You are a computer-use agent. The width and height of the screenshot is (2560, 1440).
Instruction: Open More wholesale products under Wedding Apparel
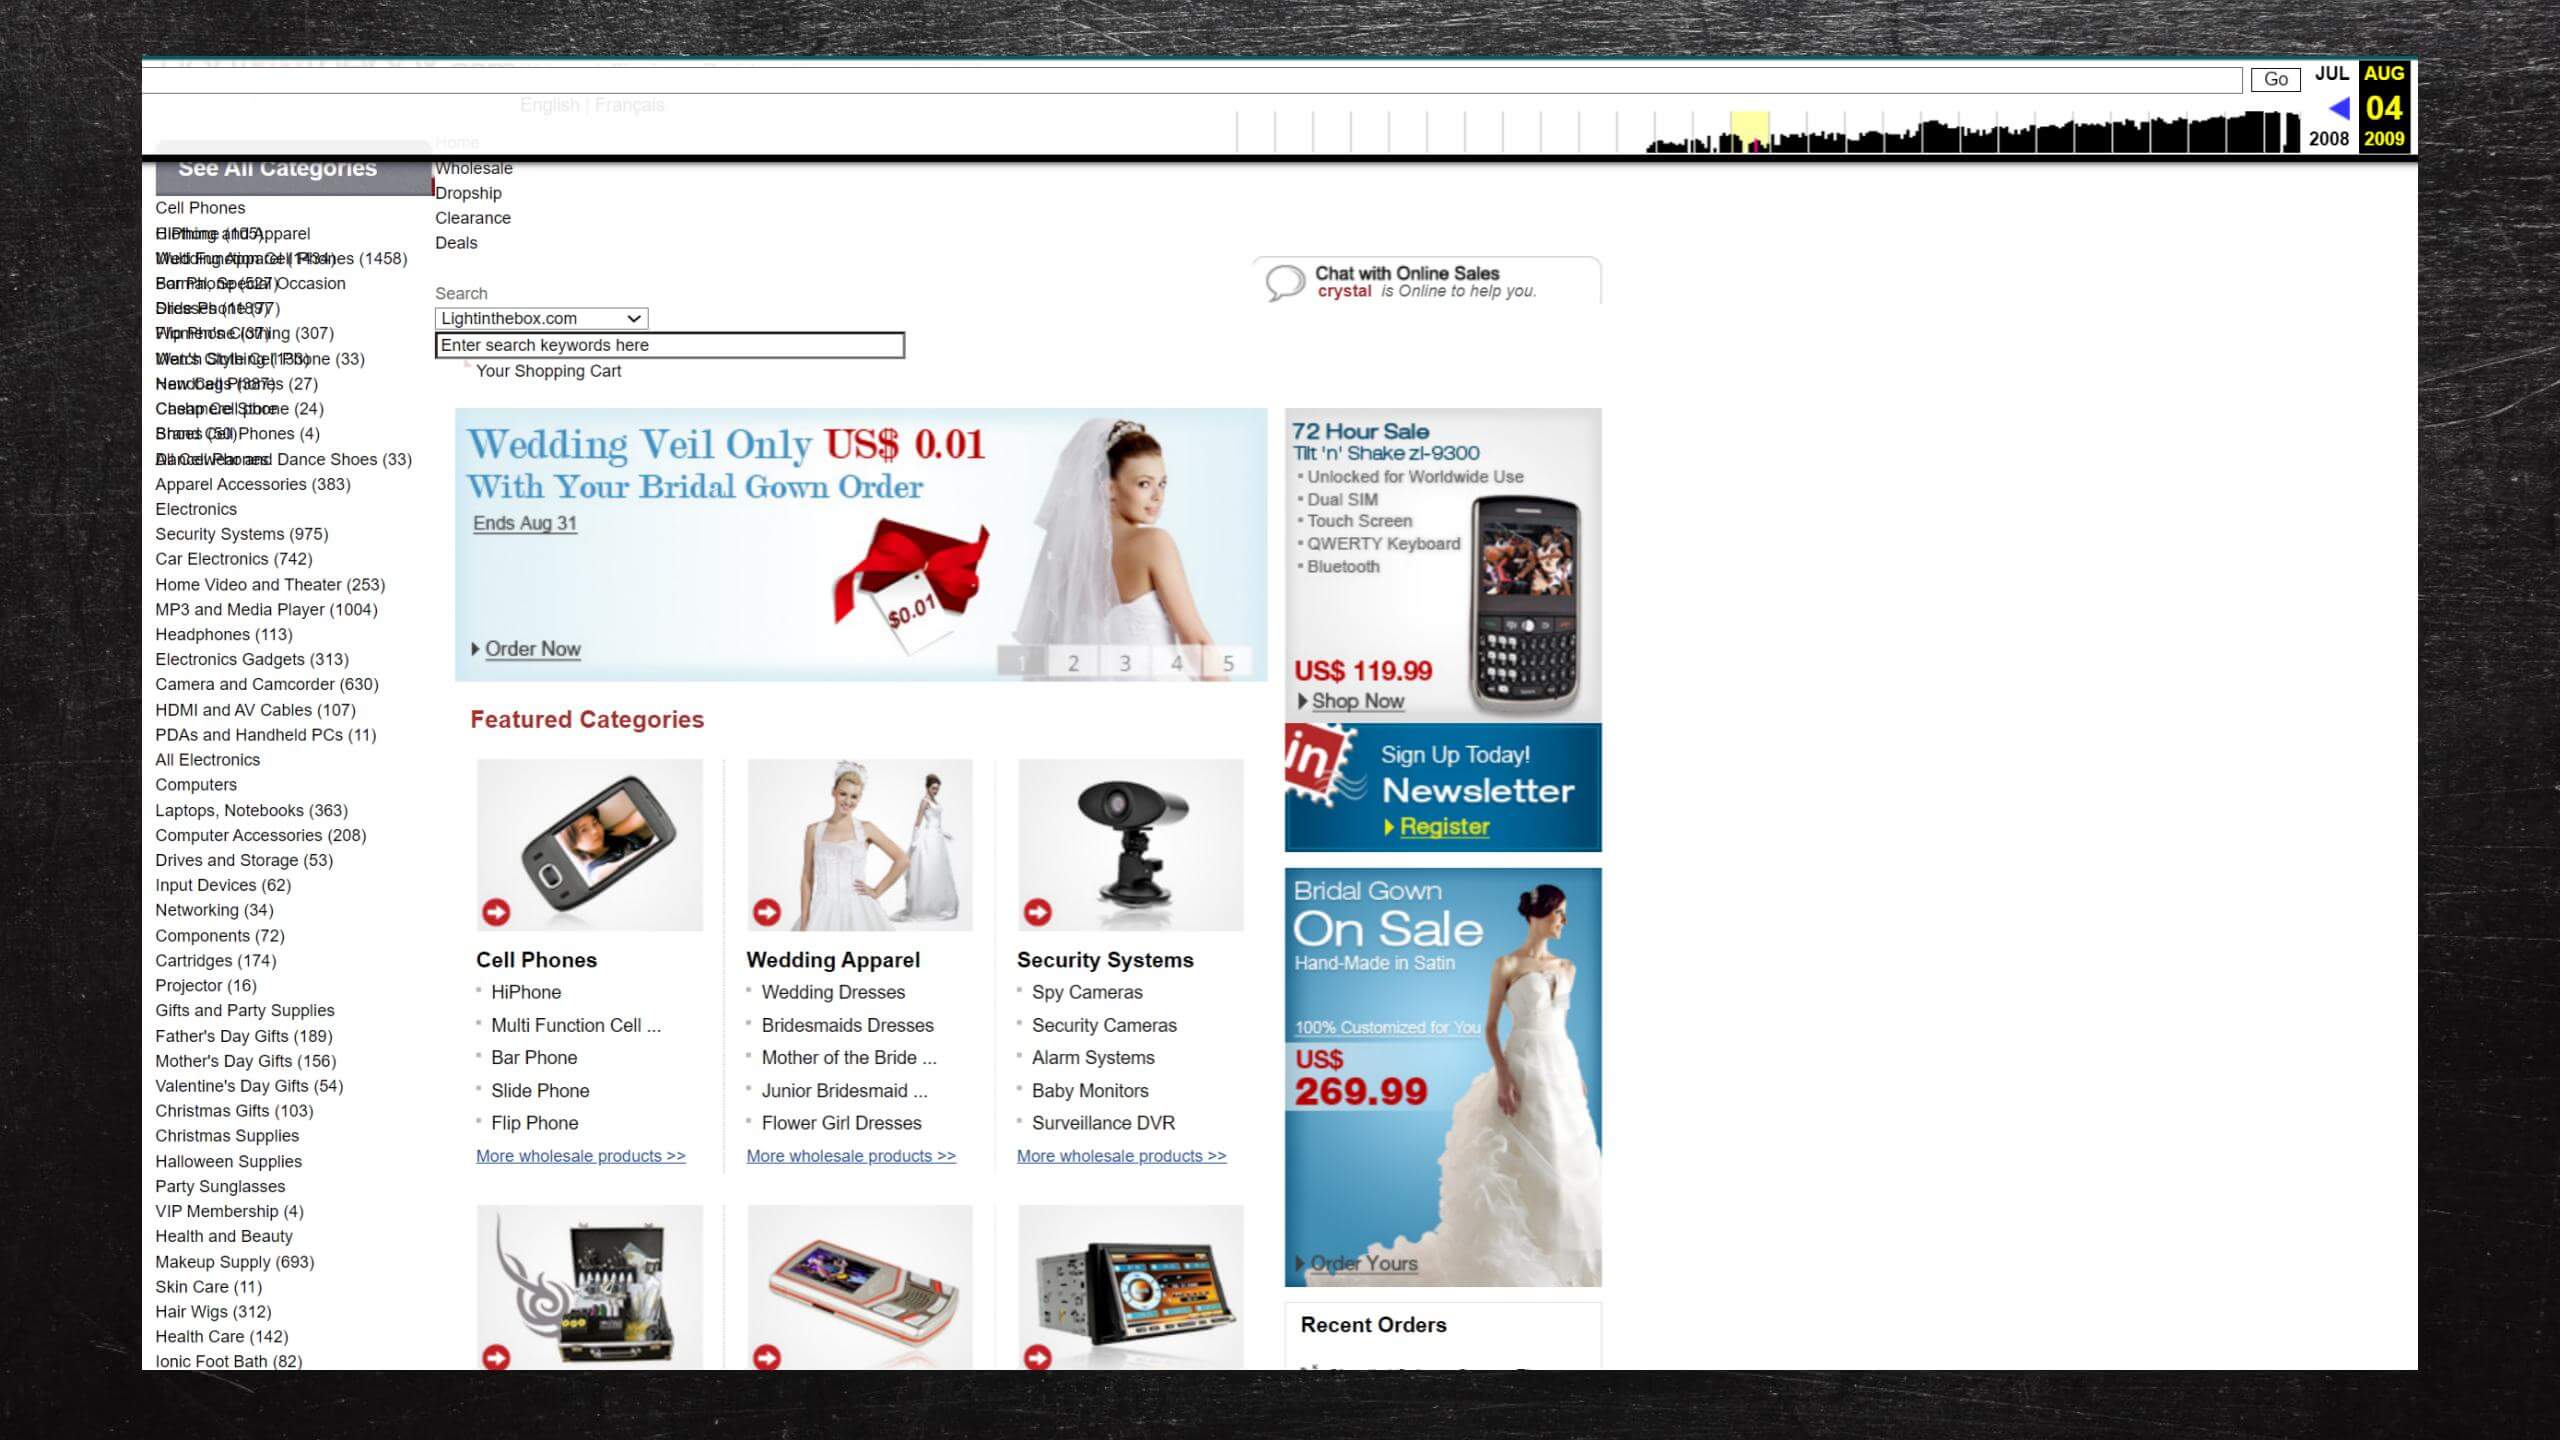[x=851, y=1156]
